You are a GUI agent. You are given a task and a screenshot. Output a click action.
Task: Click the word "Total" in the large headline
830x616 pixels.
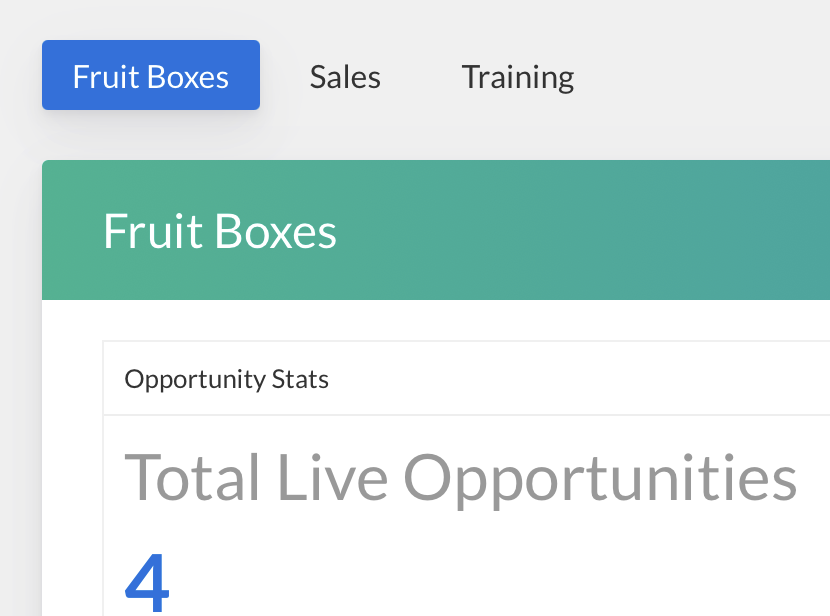193,478
